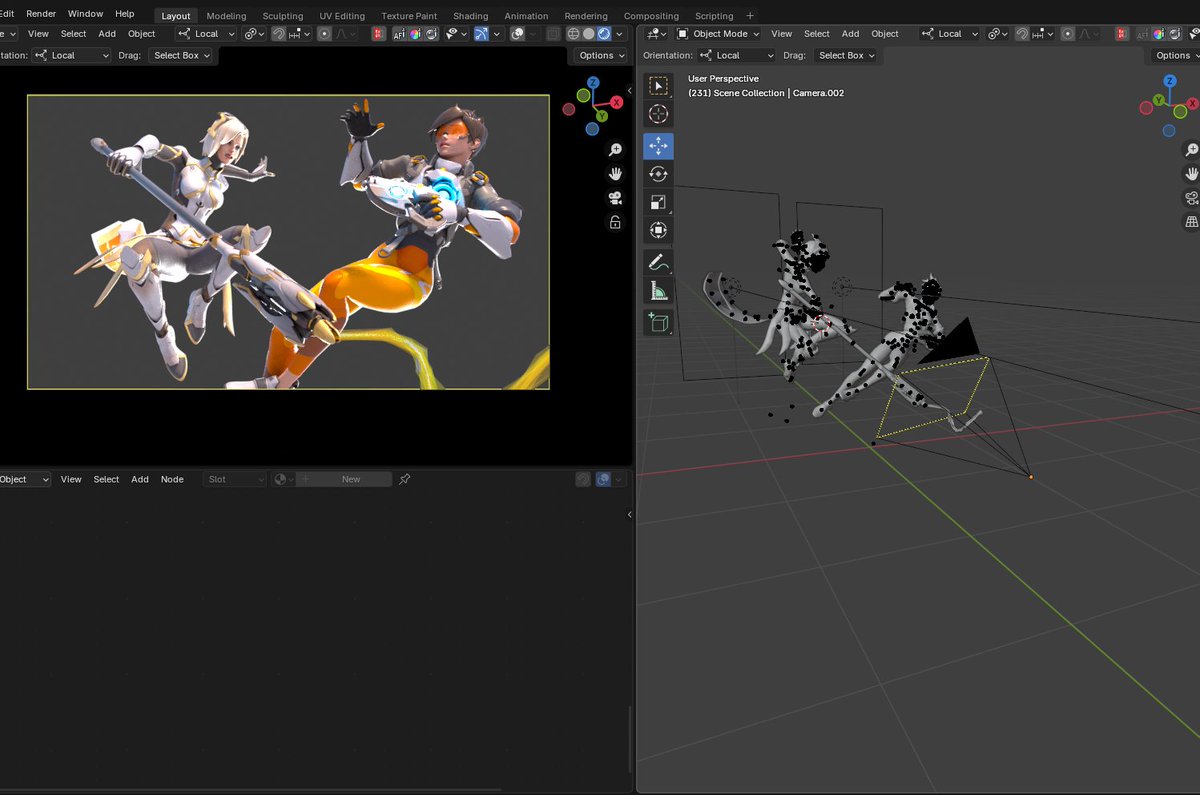Click the blue Z axis on right viewport gizmo

click(1170, 82)
